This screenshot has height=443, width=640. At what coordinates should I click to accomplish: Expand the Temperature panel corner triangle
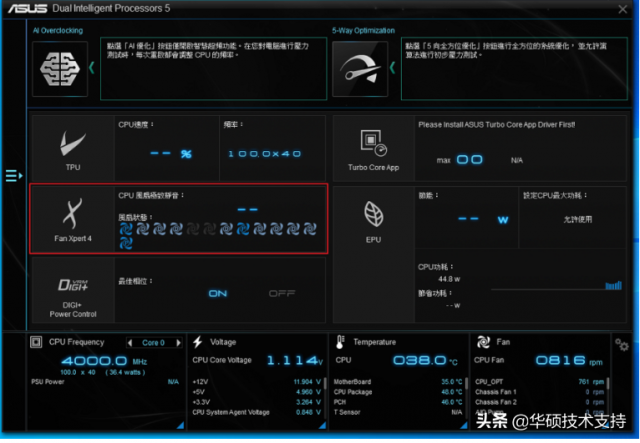coord(464,425)
